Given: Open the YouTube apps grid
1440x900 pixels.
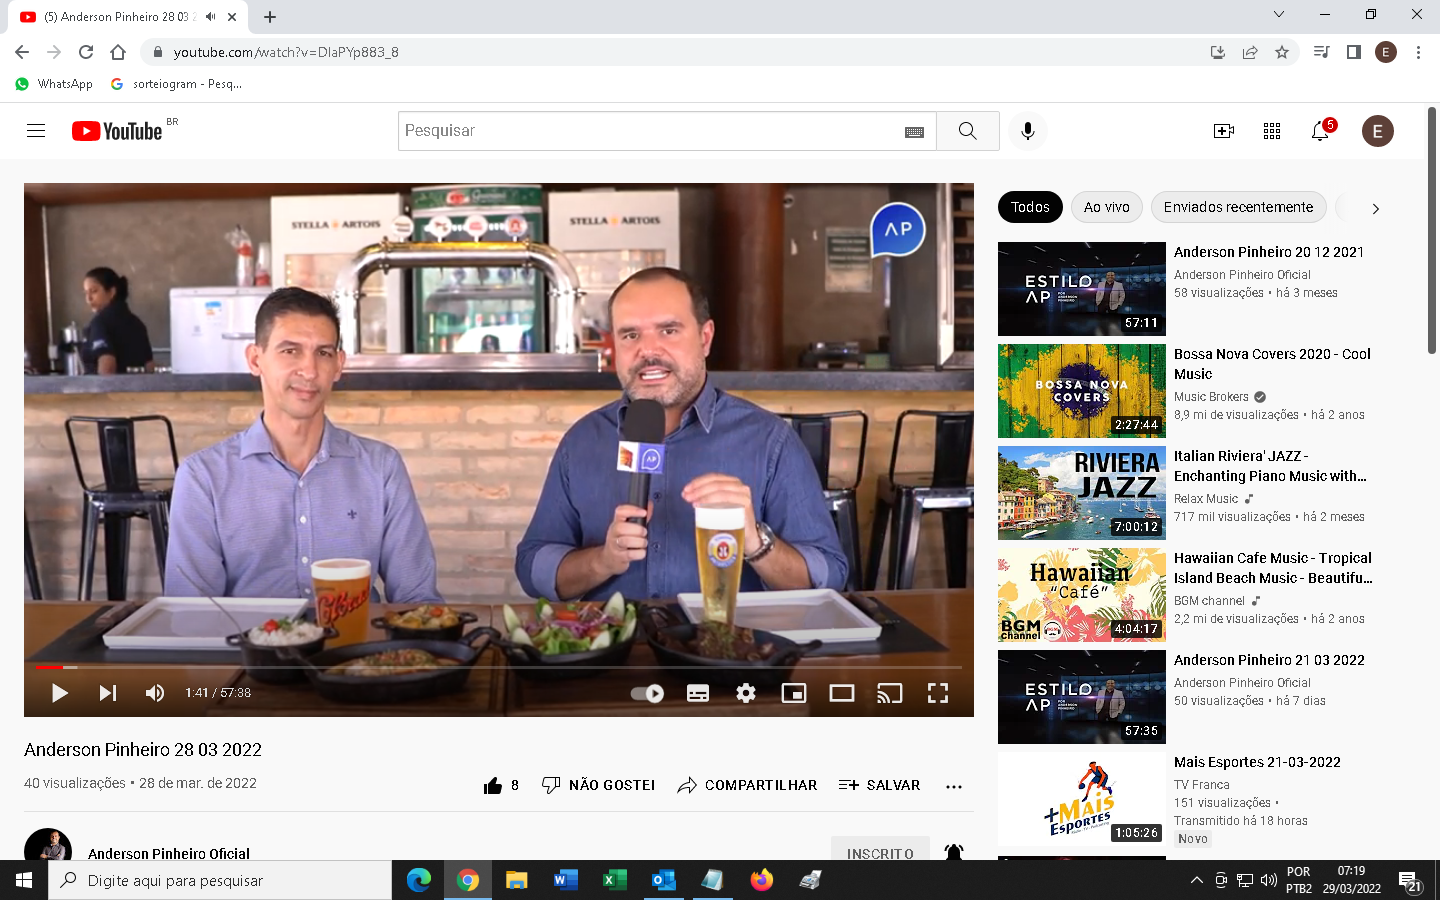Looking at the screenshot, I should pyautogui.click(x=1272, y=131).
